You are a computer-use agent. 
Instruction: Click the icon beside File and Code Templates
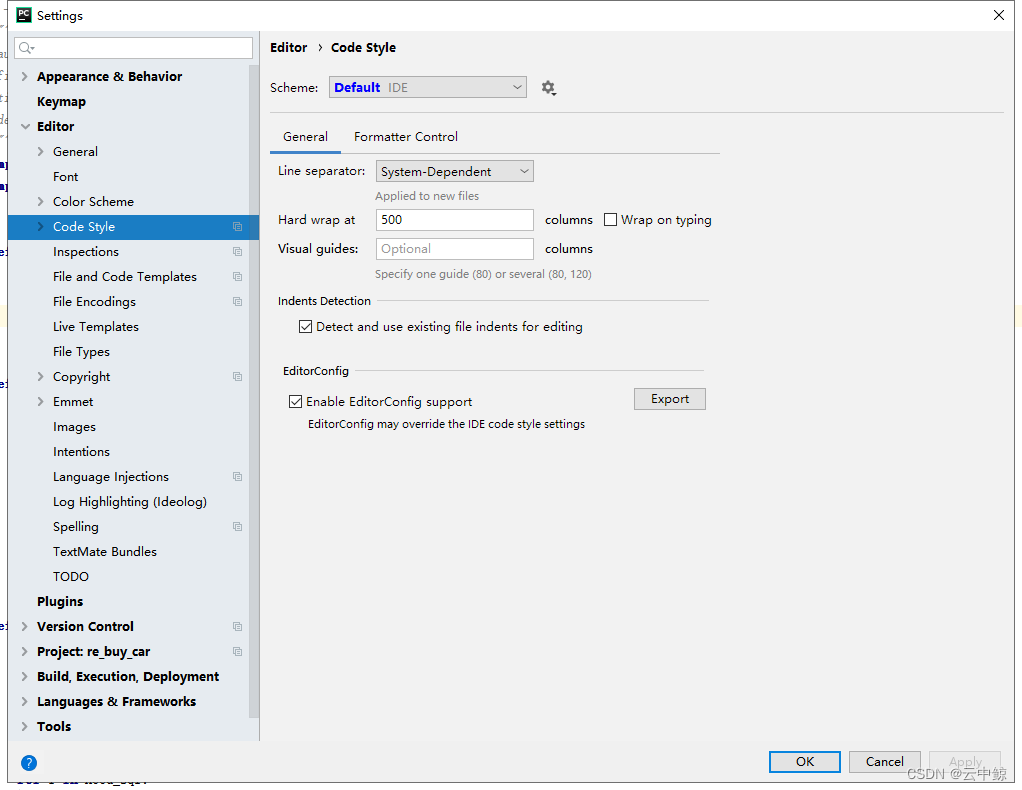[x=237, y=277]
